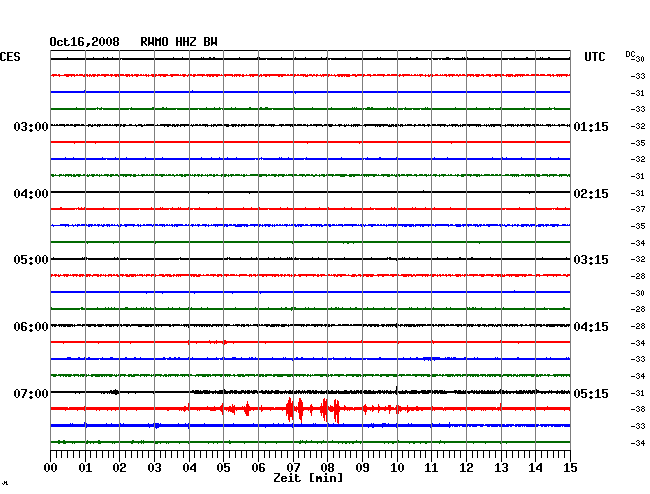Image resolution: width=650 pixels, height=494 pixels.
Task: Select x-axis minute label 13
Action: (x=501, y=467)
